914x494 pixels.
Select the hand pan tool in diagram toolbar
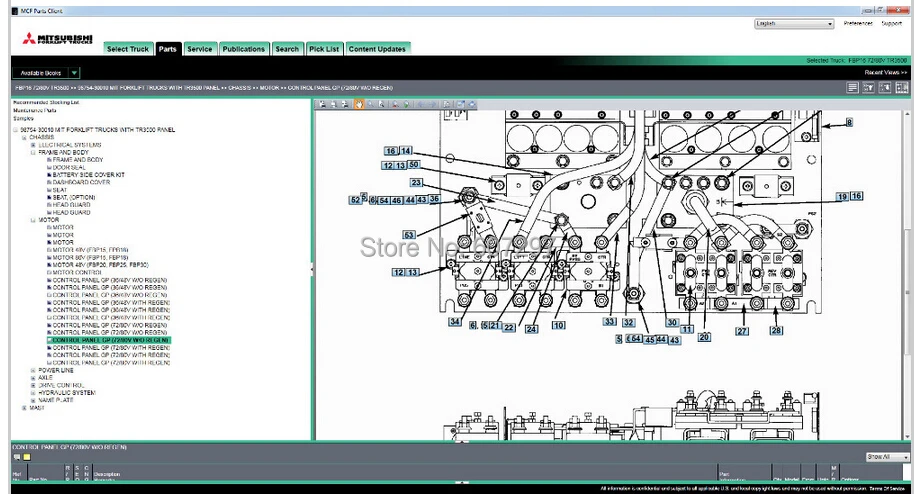(358, 104)
